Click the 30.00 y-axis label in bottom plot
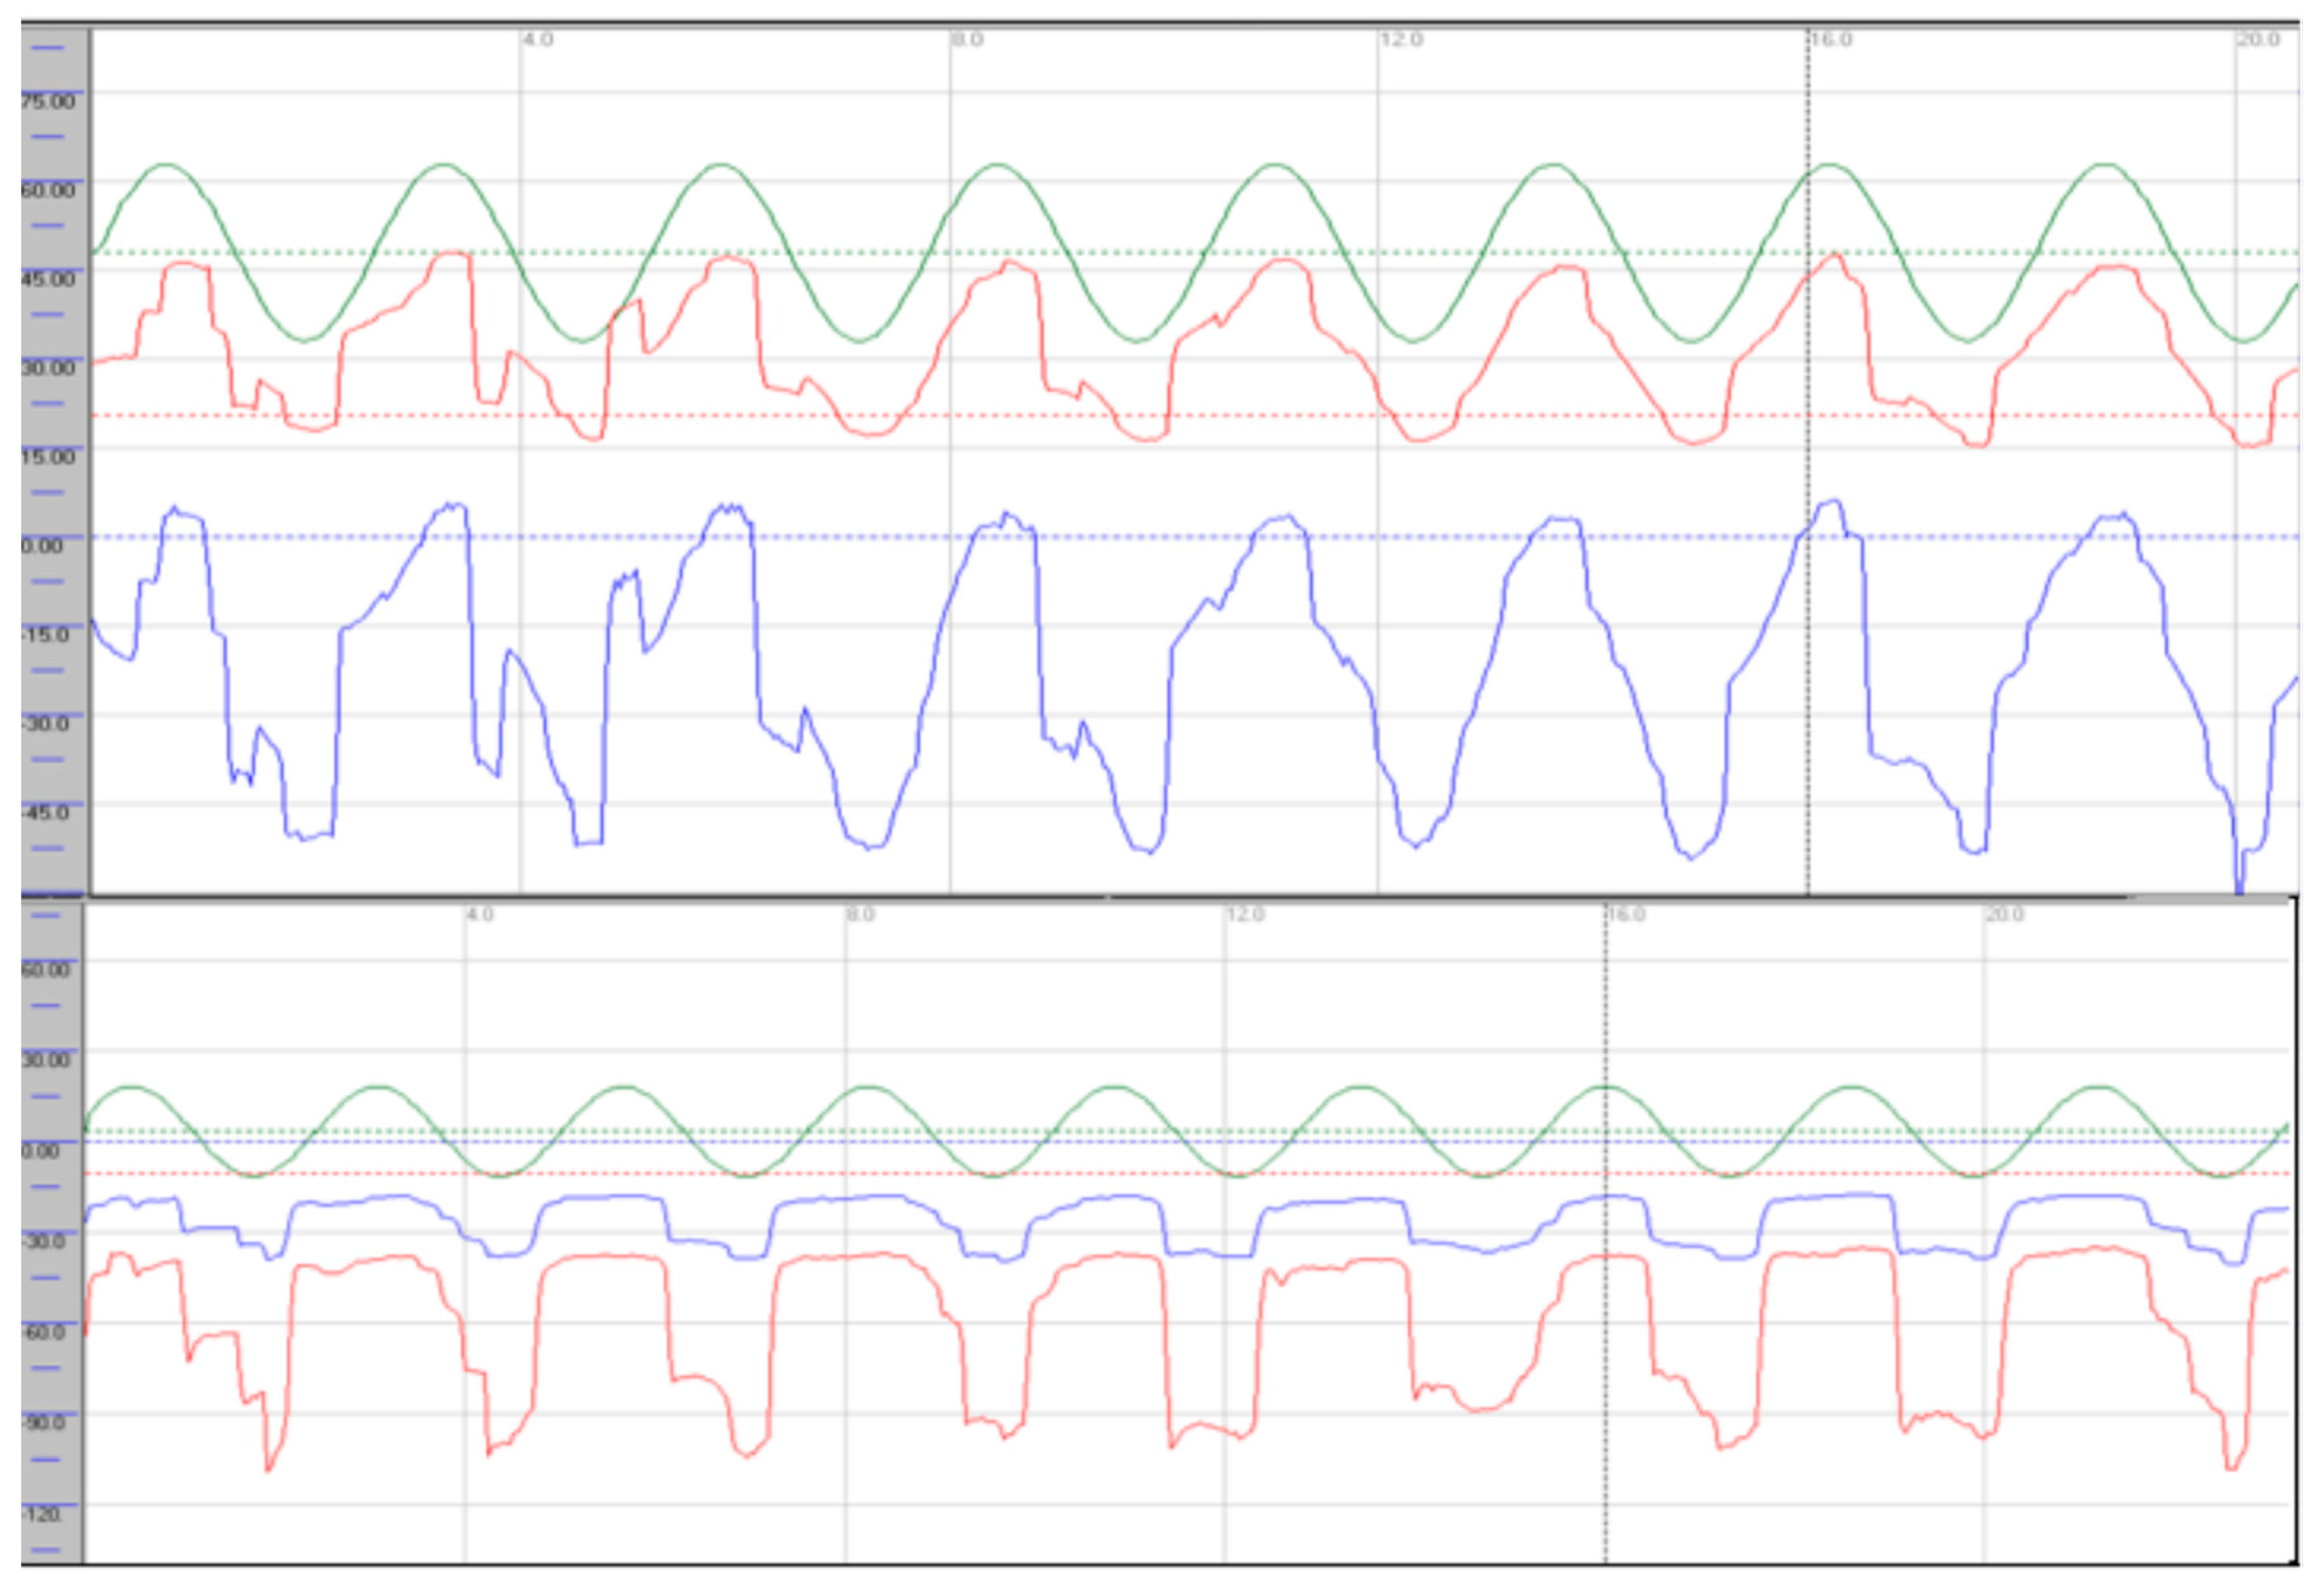This screenshot has width=2324, height=1595. tap(46, 1060)
